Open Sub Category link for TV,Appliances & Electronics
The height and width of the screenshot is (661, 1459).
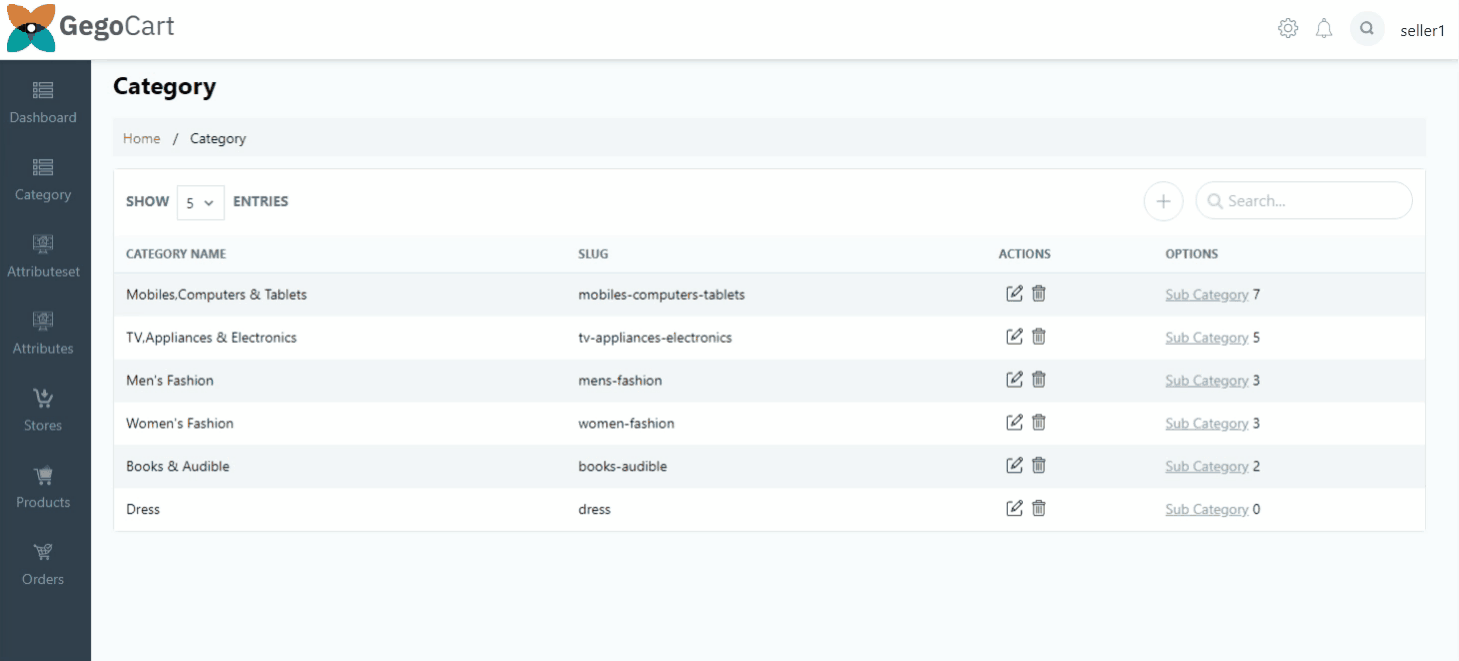(1206, 338)
